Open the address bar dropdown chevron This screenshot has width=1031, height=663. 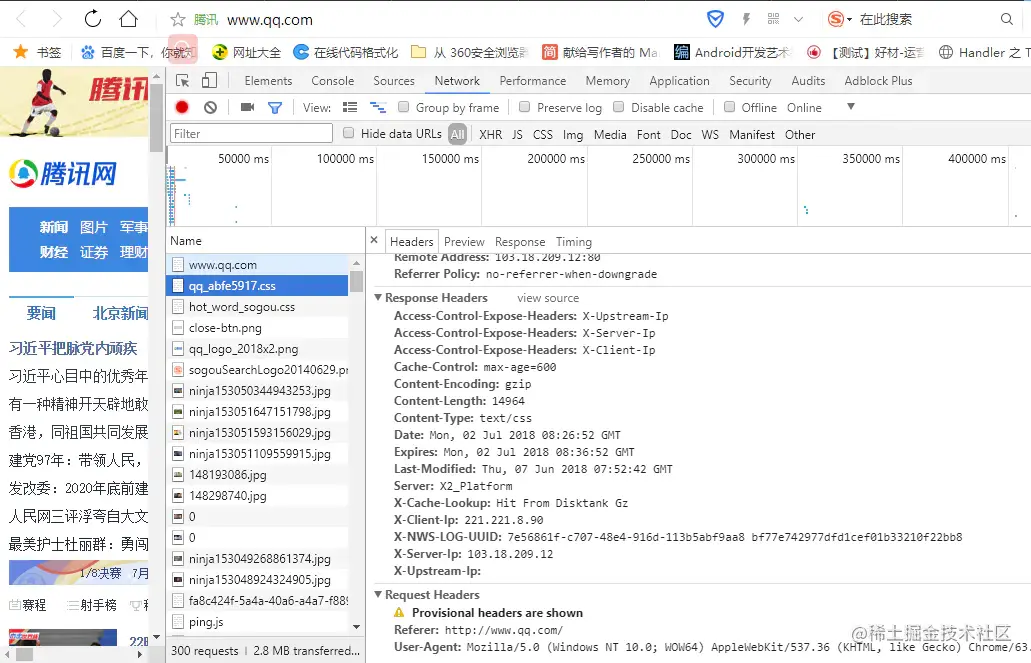(798, 20)
